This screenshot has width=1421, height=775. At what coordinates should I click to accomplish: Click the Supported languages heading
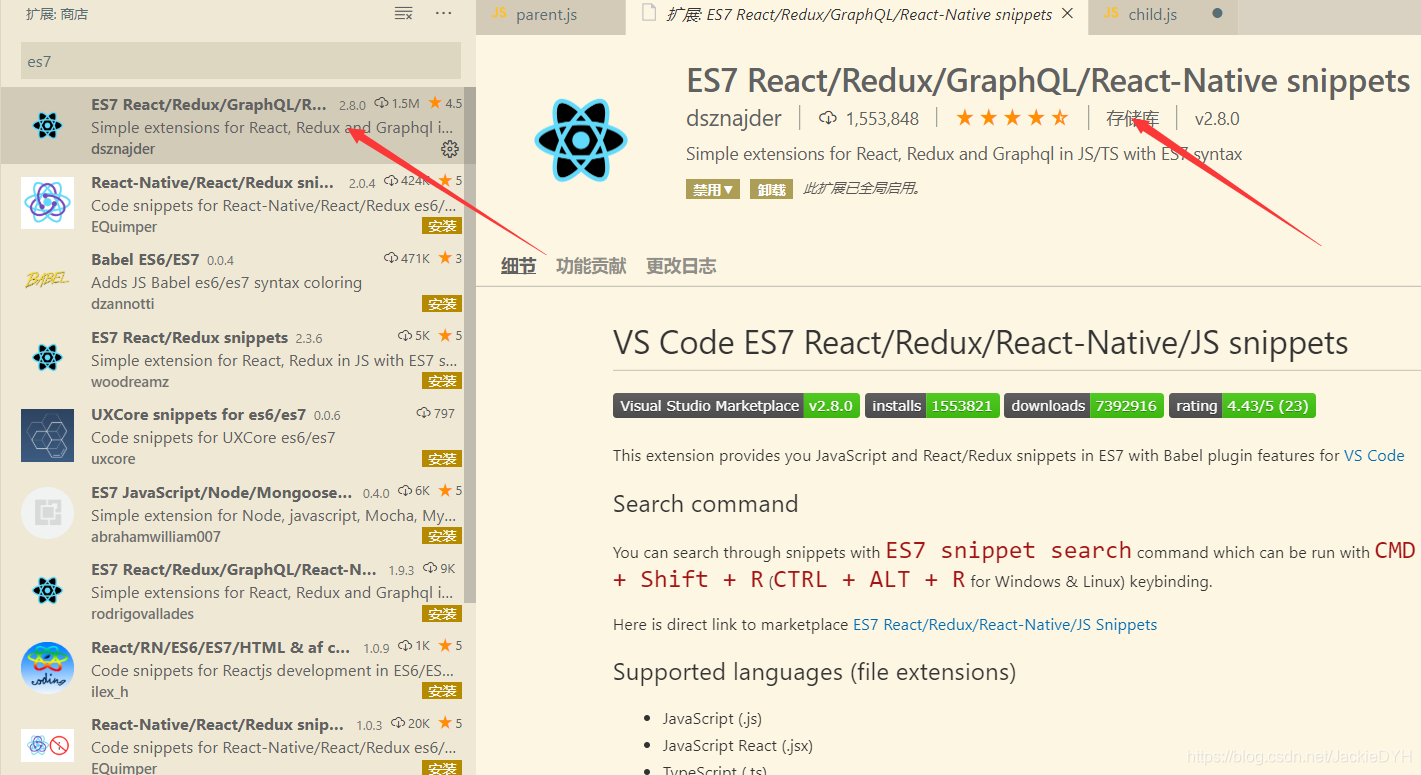[x=814, y=671]
